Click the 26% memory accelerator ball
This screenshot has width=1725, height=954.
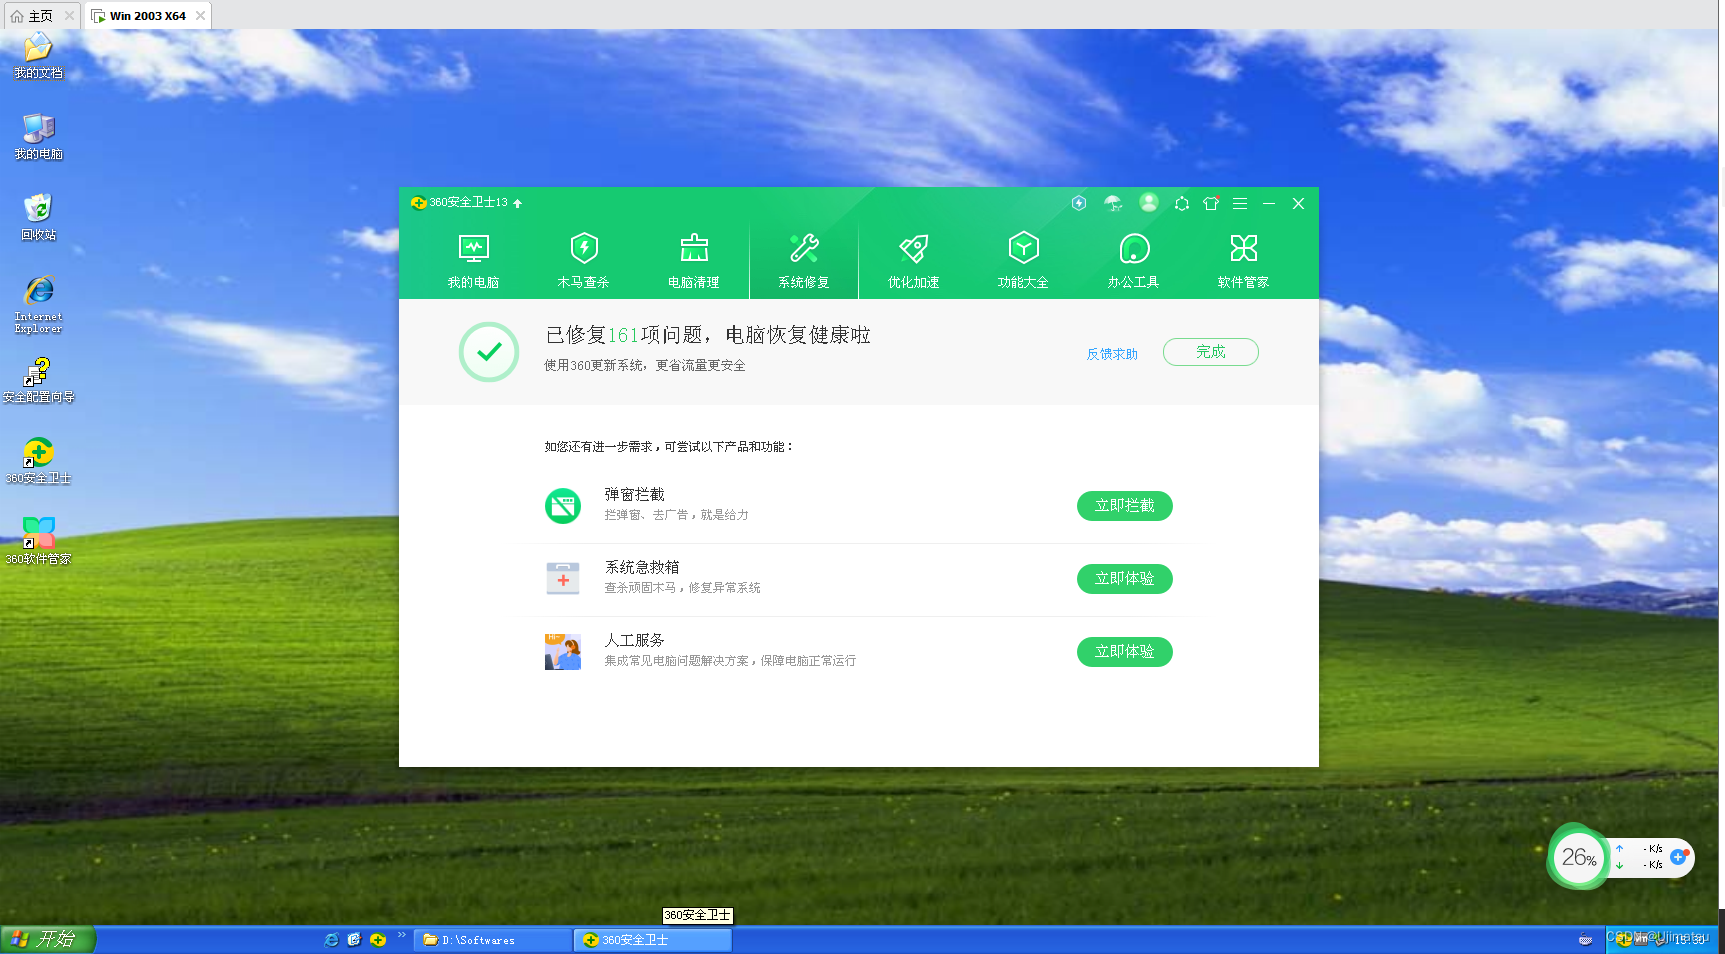[1578, 857]
